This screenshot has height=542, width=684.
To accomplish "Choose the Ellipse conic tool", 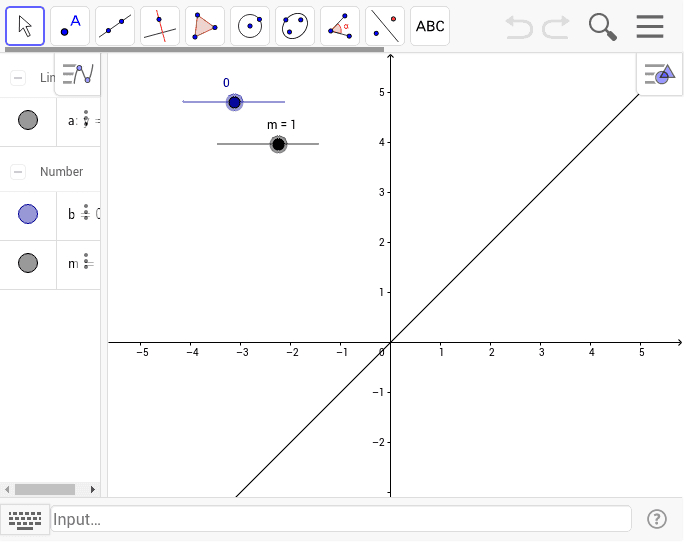I will pos(295,26).
